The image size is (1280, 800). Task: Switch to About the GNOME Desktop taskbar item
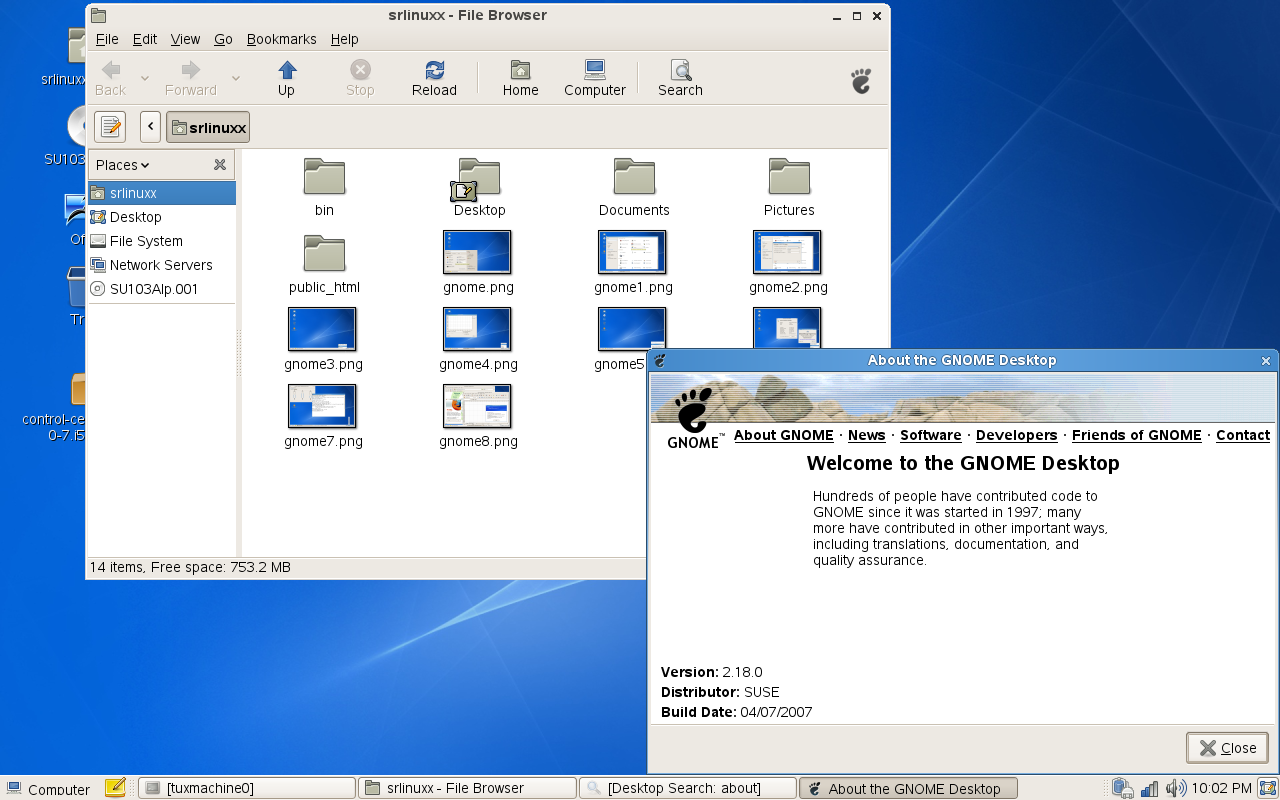click(908, 788)
